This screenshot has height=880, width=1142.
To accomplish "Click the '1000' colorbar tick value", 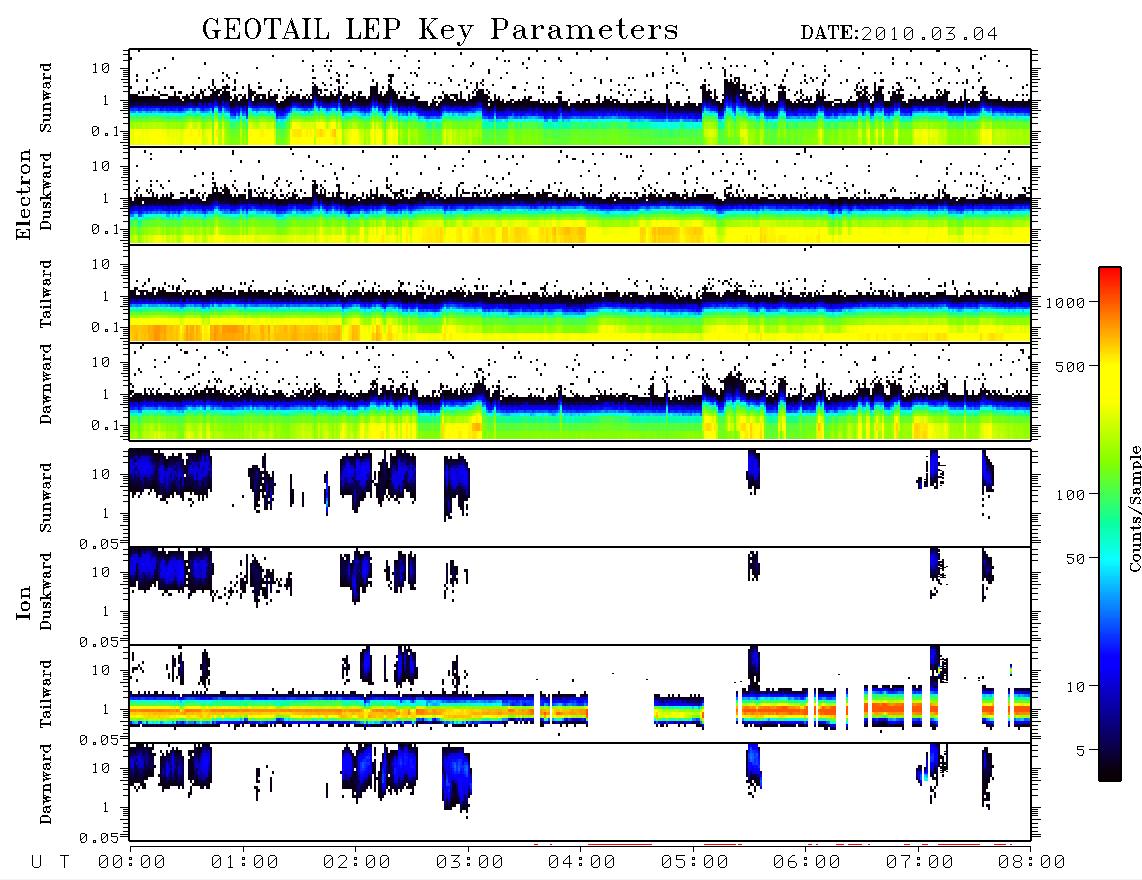I will (1066, 302).
